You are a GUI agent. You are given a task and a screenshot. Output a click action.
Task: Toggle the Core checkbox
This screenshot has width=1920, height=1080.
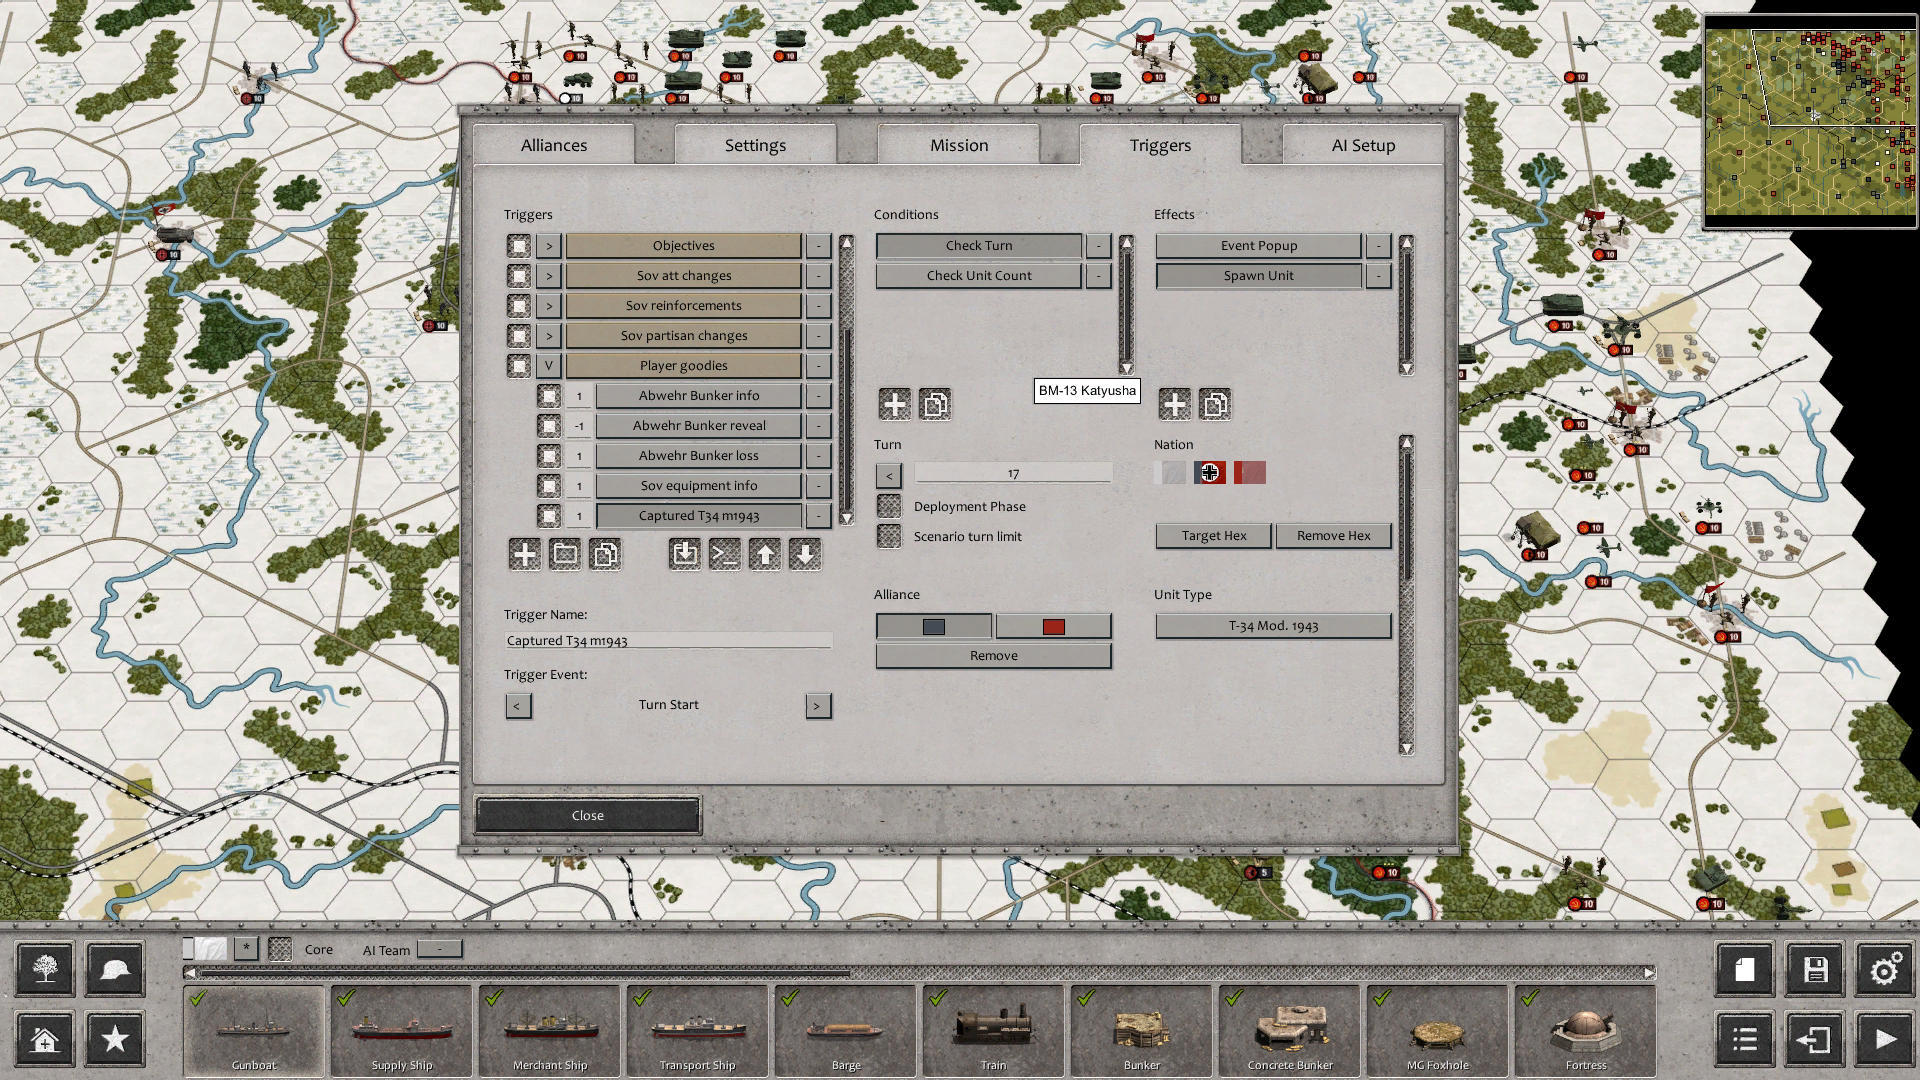click(280, 950)
